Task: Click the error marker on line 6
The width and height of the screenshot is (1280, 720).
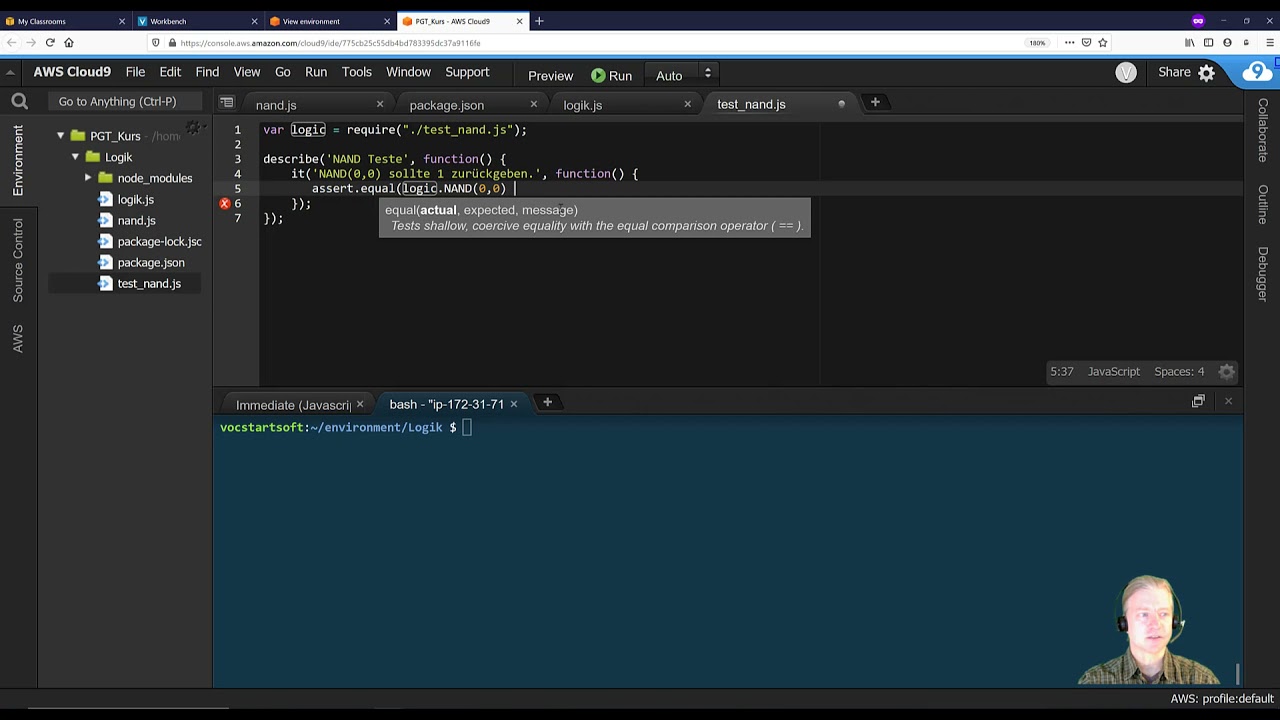Action: click(224, 203)
